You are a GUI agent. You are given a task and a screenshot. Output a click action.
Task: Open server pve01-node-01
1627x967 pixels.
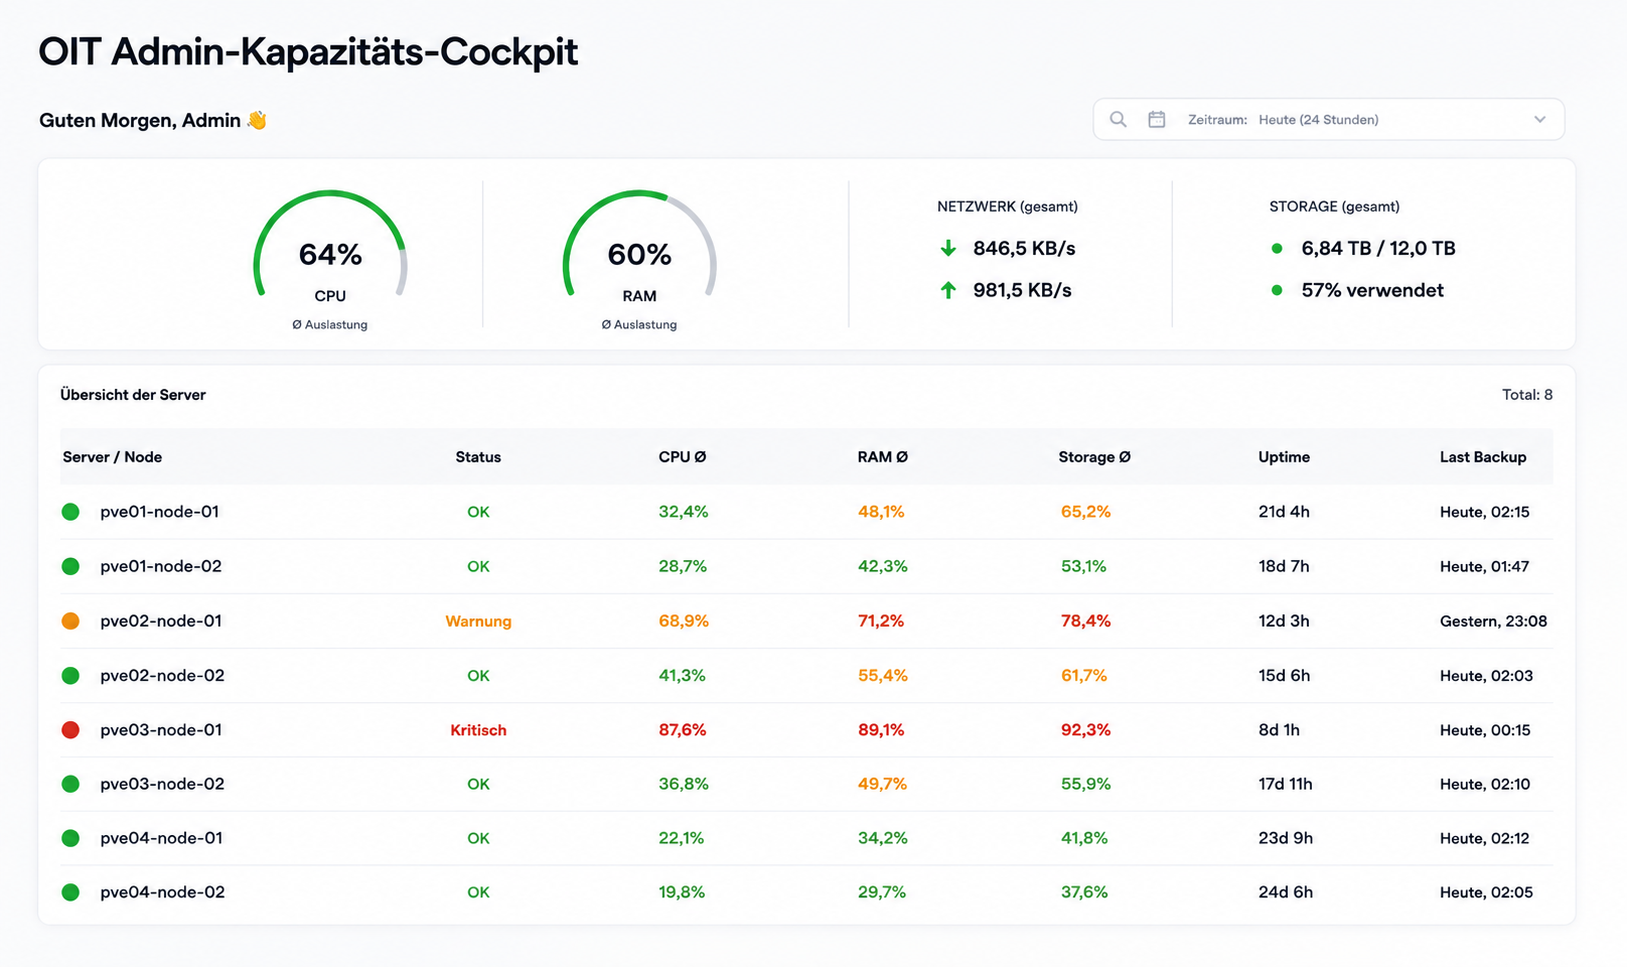(160, 512)
